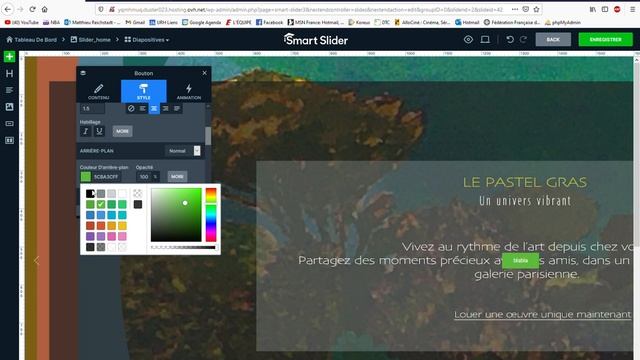Click the browser reload button
This screenshot has width=640, height=360.
(x=32, y=9)
